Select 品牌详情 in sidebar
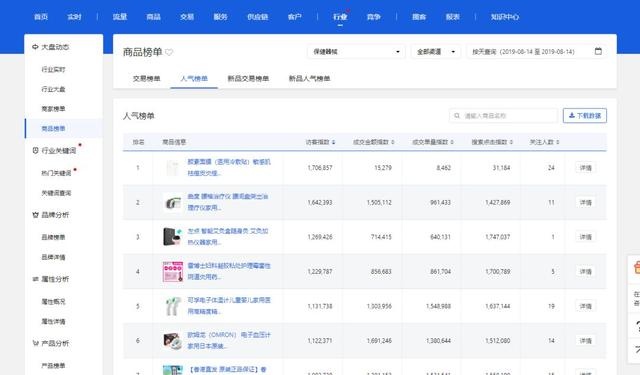Screen dimensions: 640x375 [x=53, y=257]
